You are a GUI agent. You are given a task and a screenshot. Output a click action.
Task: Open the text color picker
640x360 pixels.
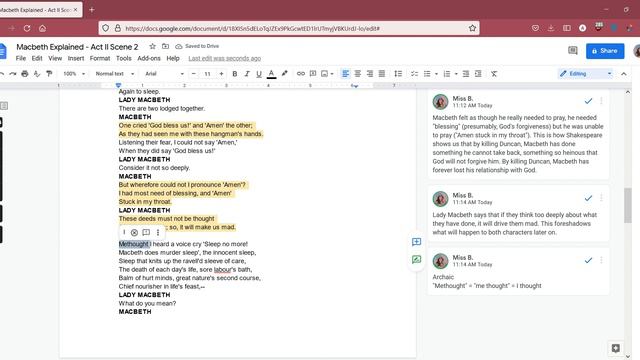[271, 74]
